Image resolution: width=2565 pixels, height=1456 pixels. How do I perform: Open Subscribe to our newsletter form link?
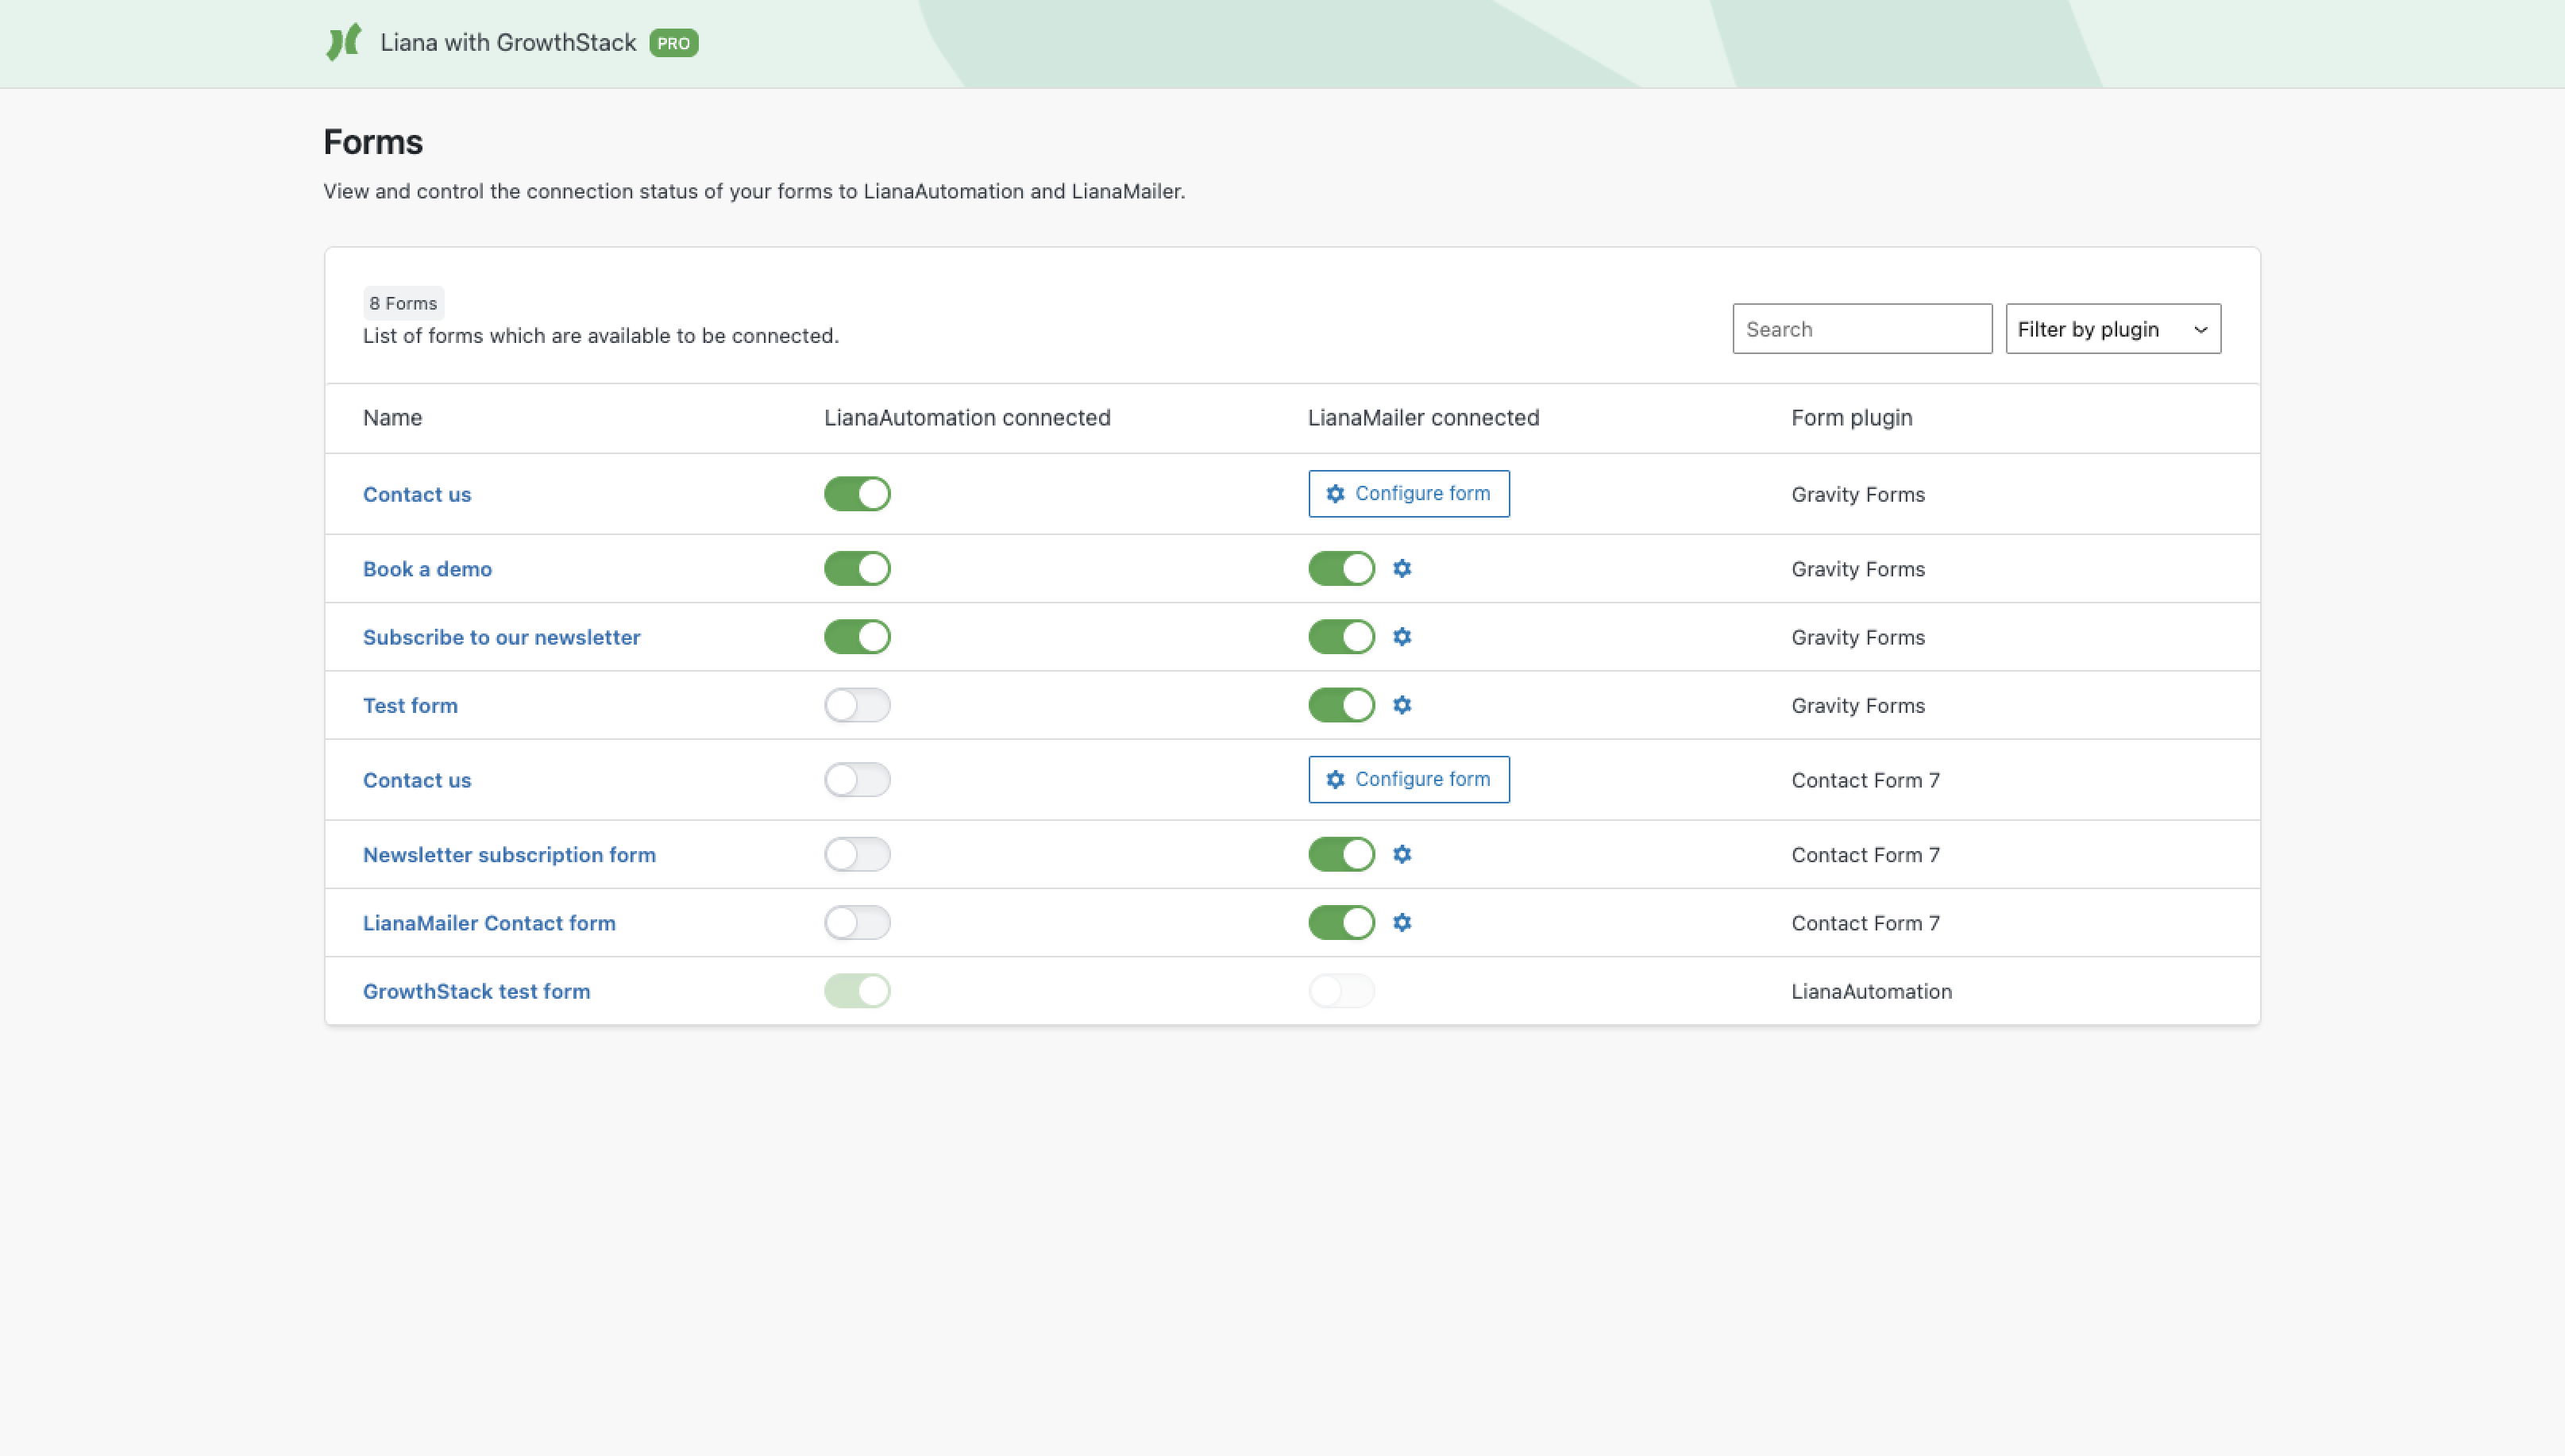tap(501, 637)
